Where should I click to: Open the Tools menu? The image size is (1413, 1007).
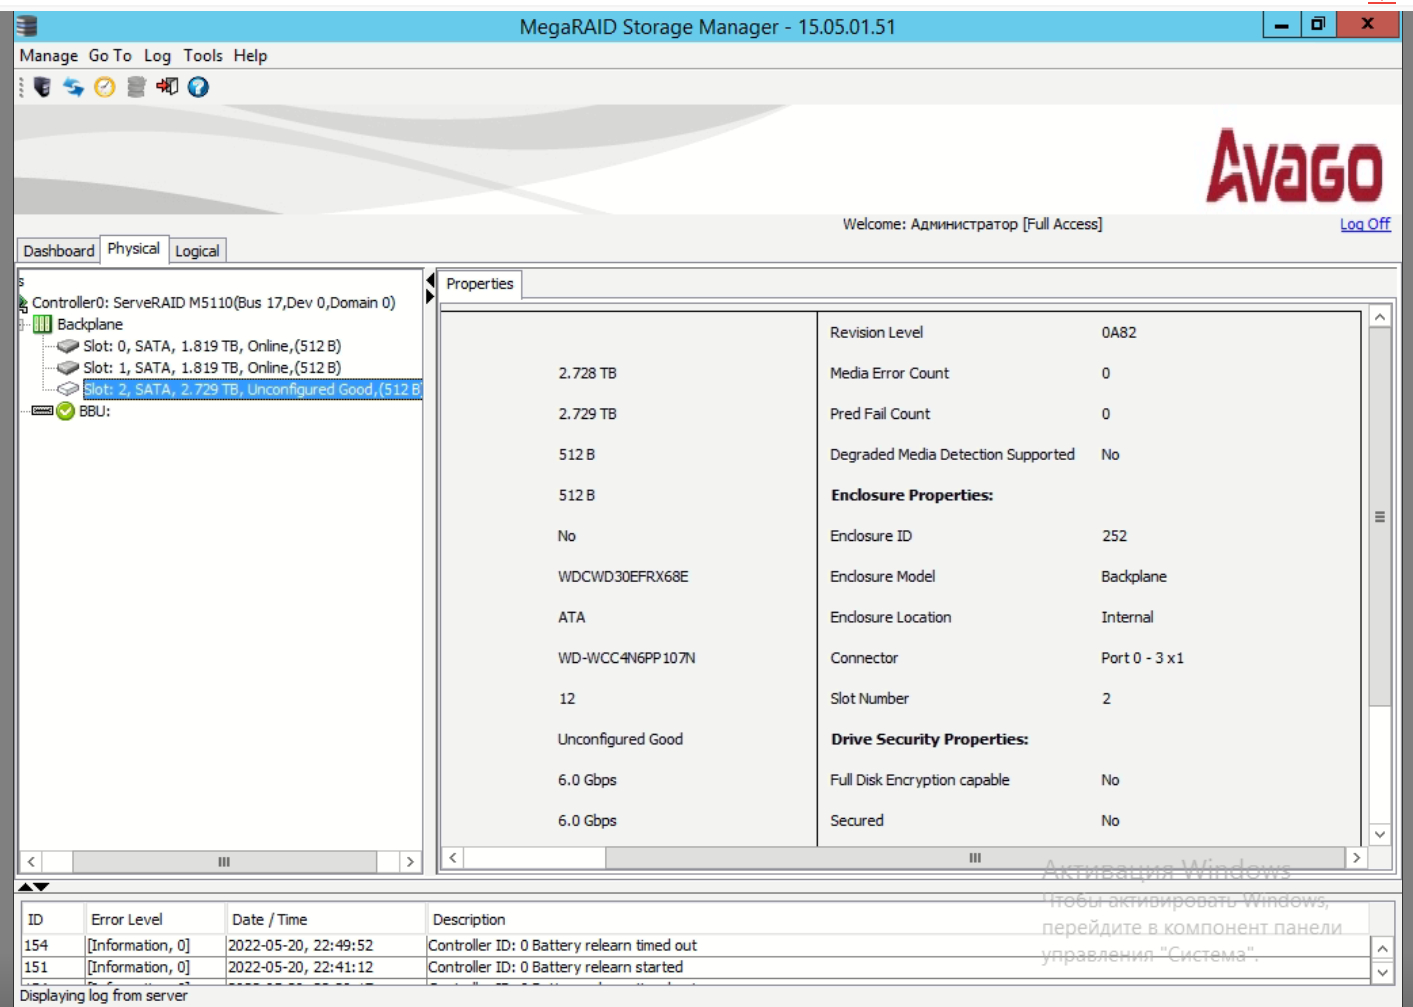[x=203, y=56]
